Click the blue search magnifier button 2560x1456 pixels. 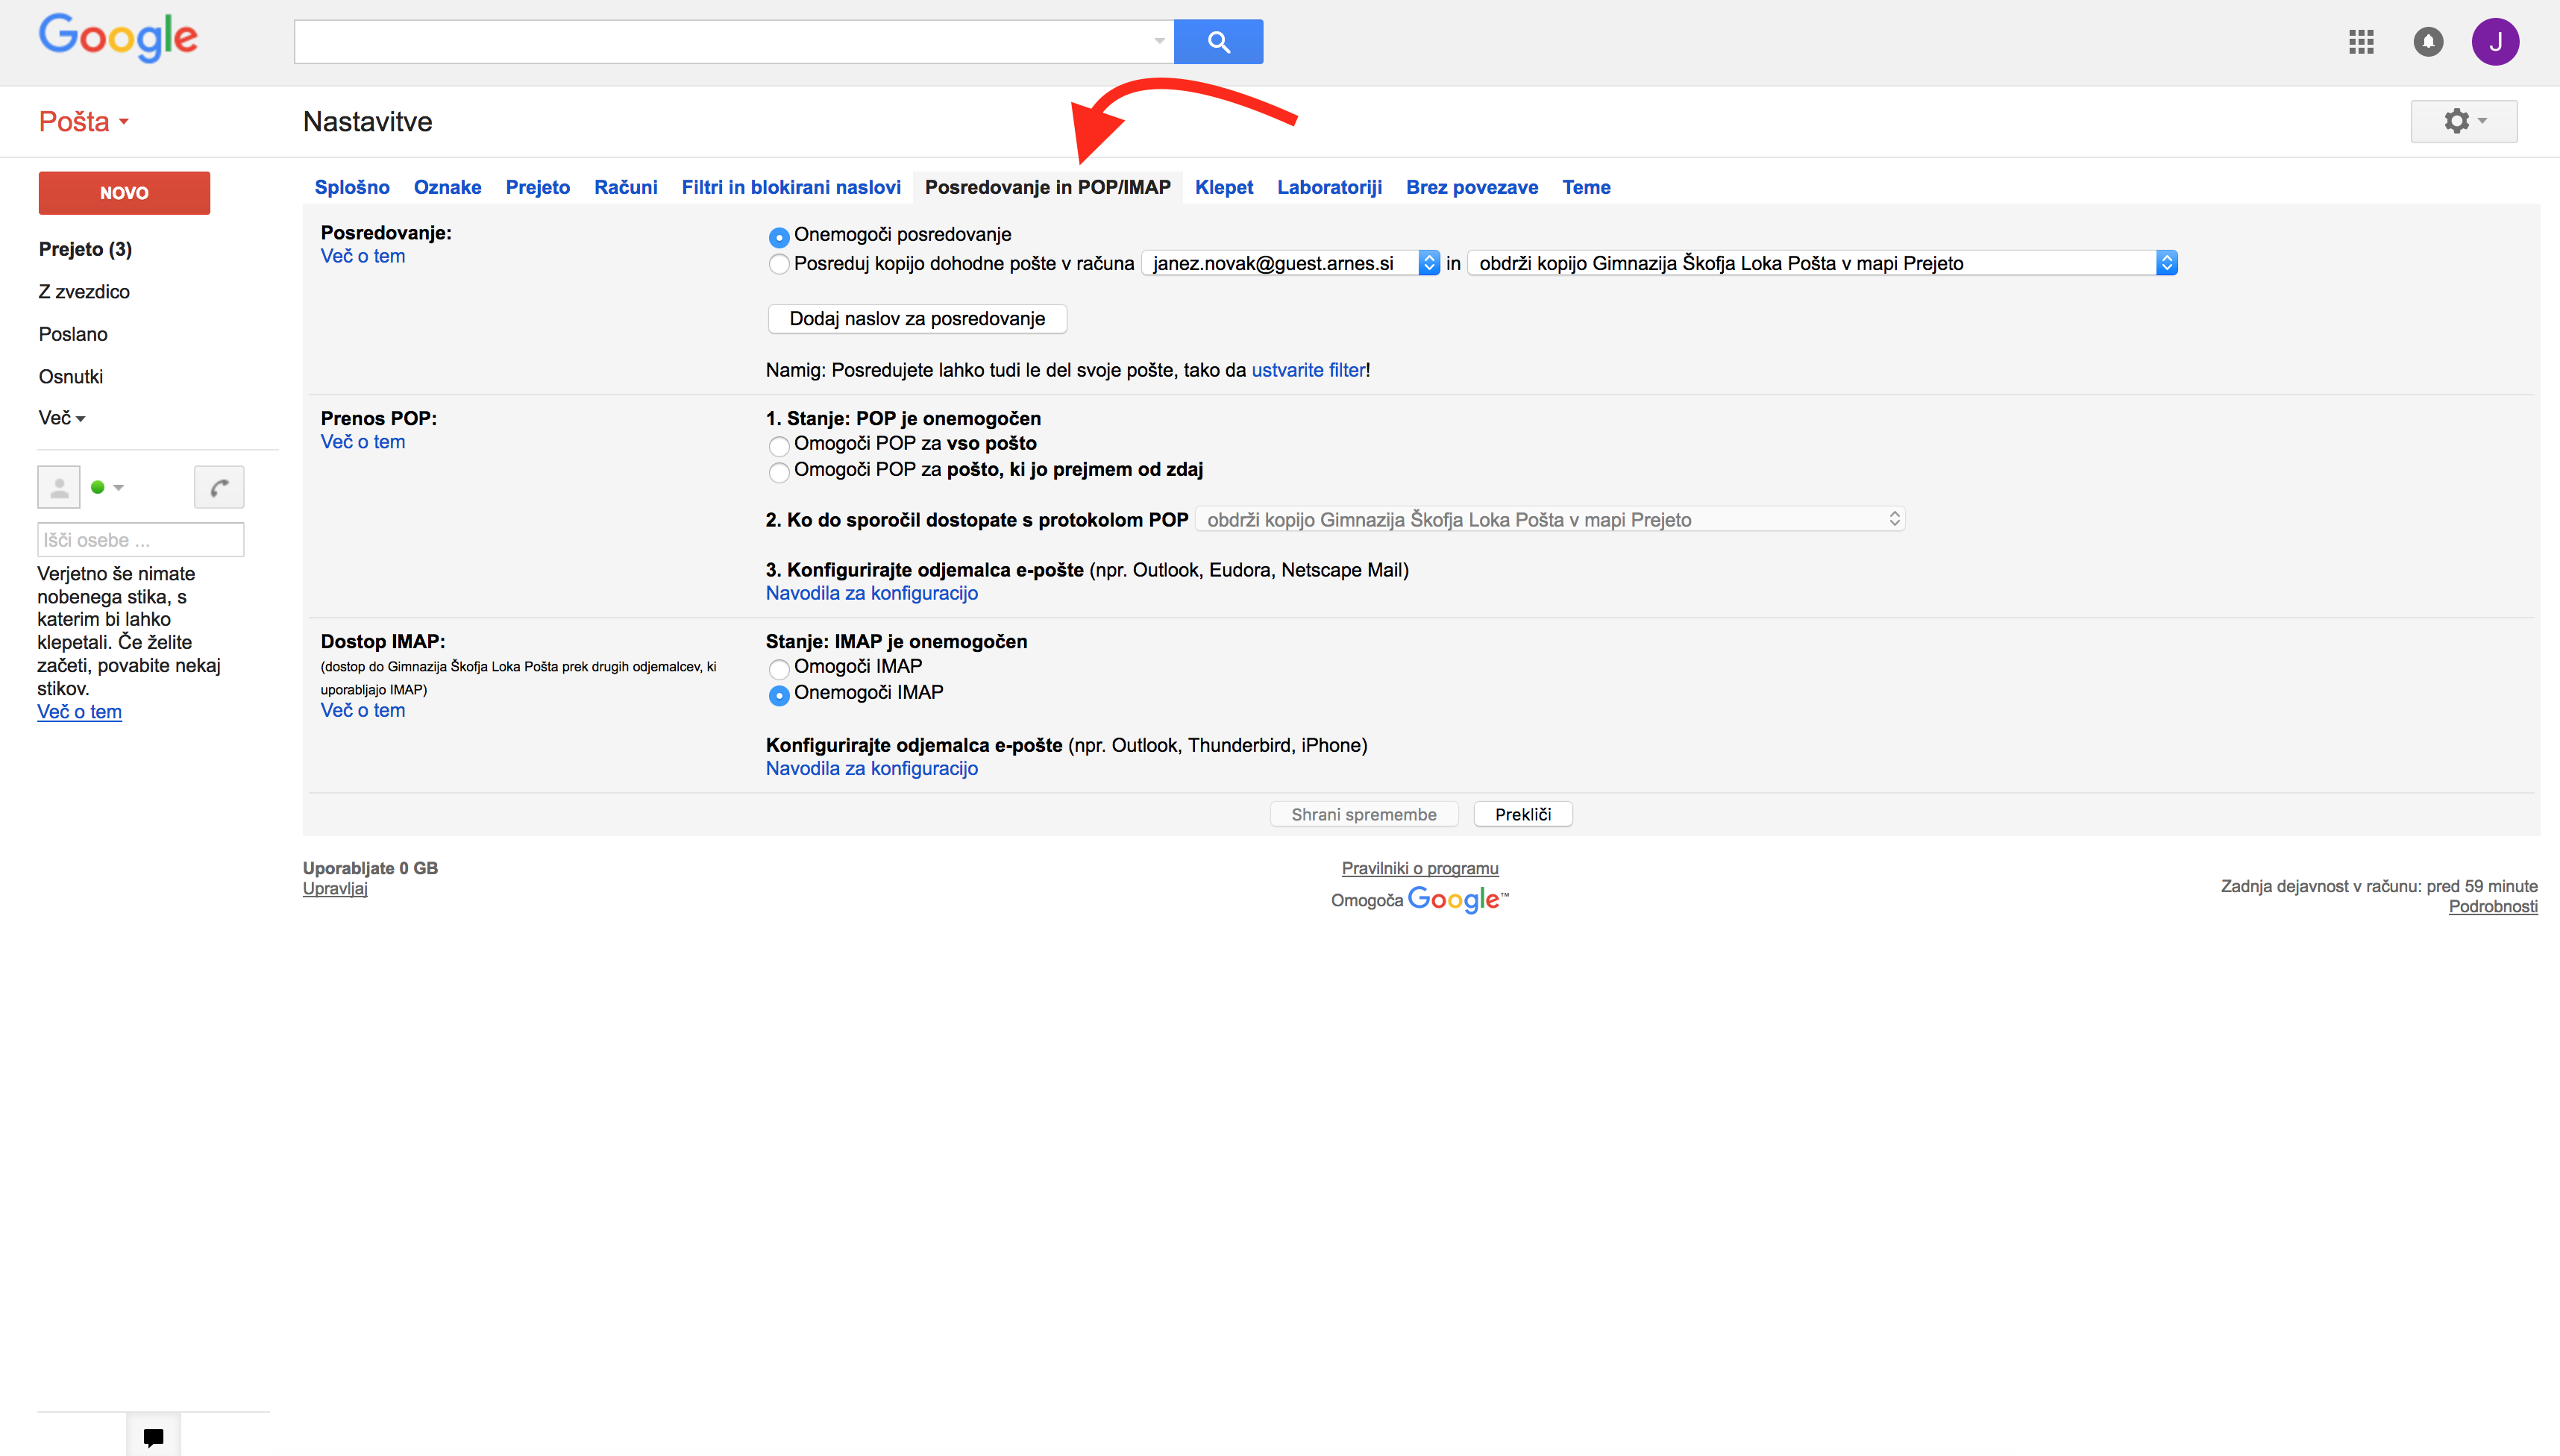tap(1218, 42)
